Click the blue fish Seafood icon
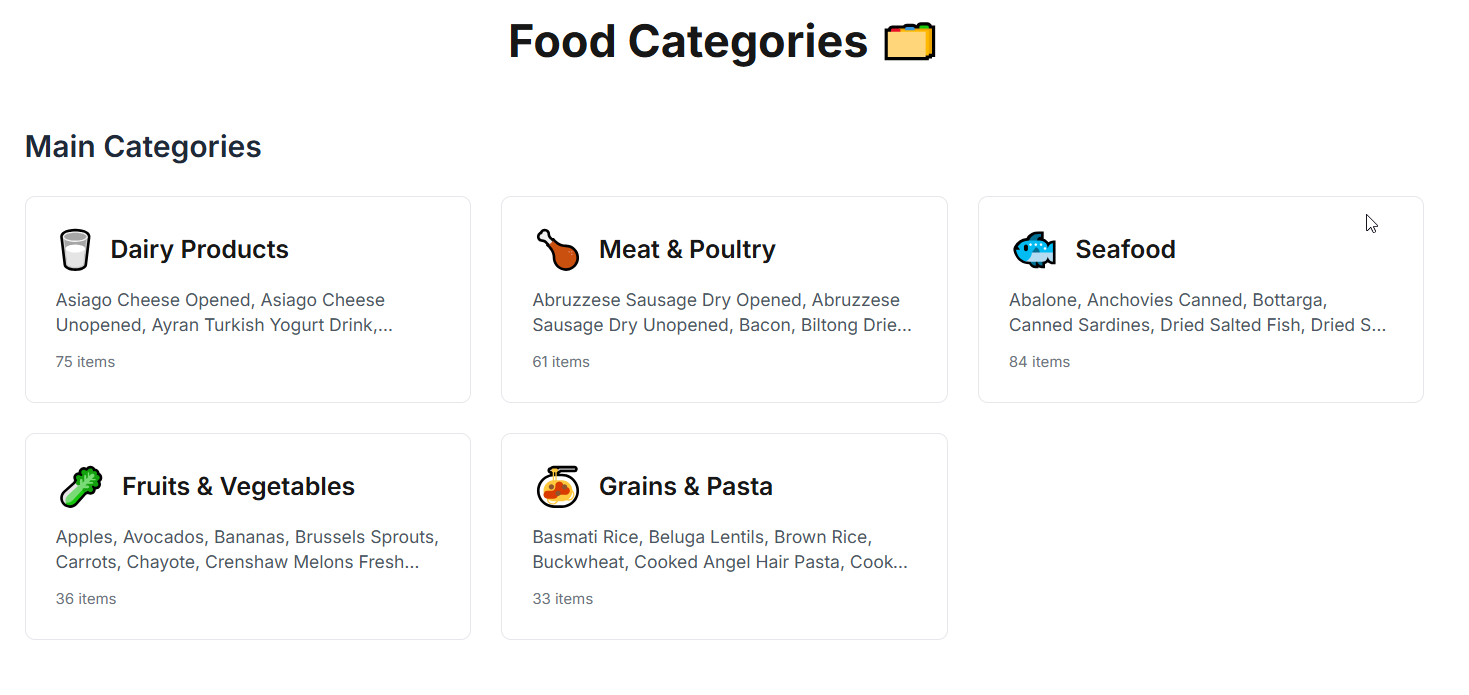 tap(1033, 249)
